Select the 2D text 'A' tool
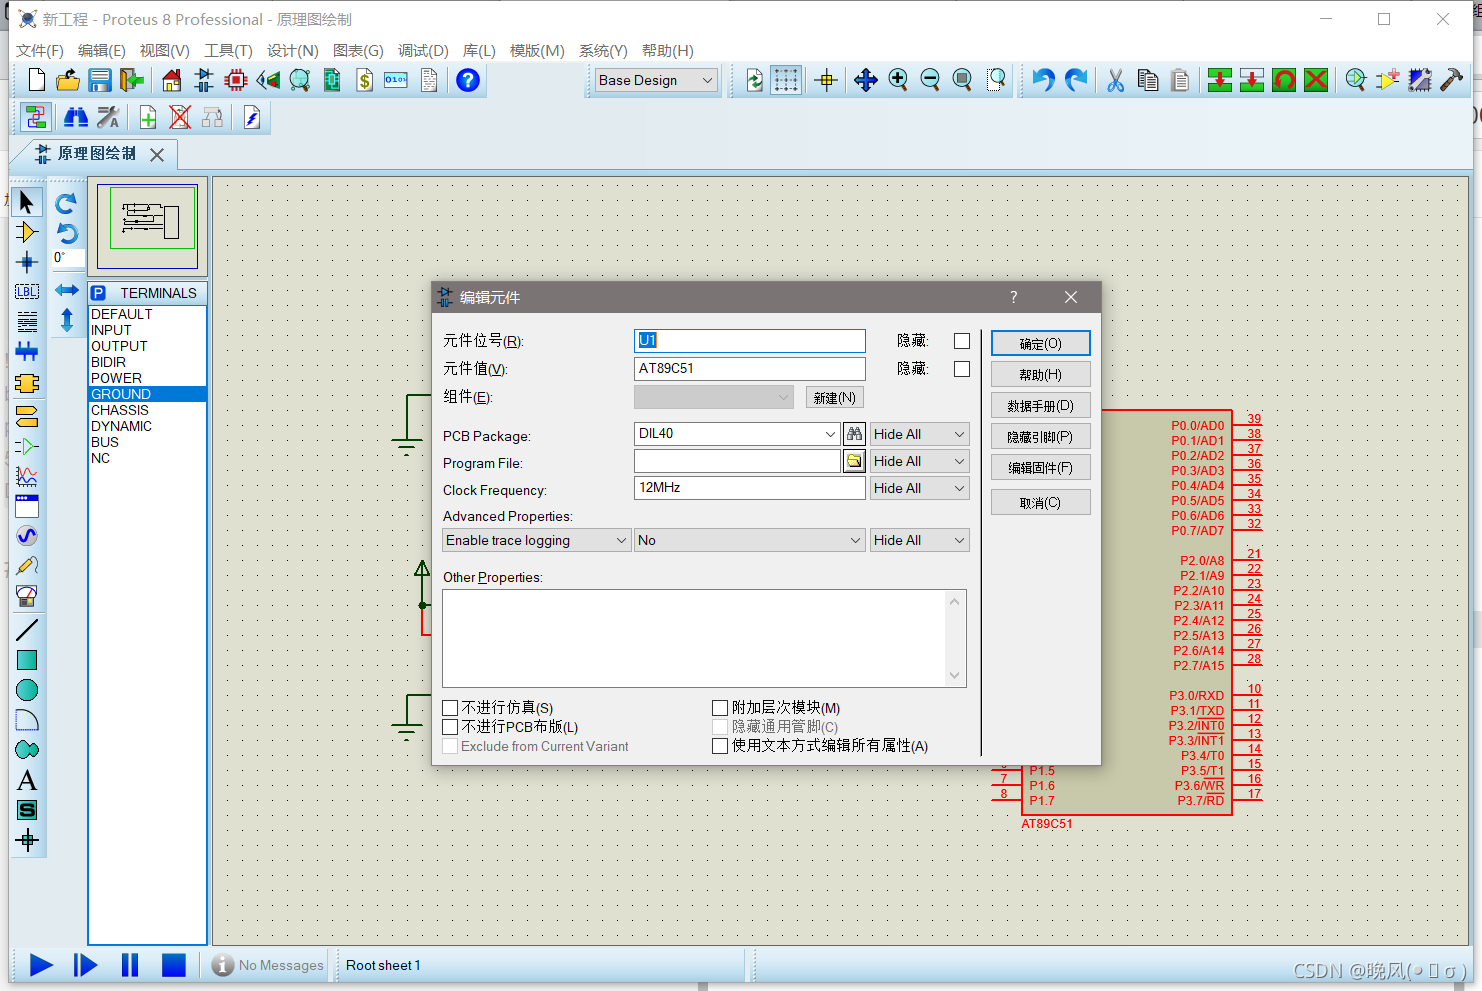Viewport: 1482px width, 991px height. coord(27,780)
